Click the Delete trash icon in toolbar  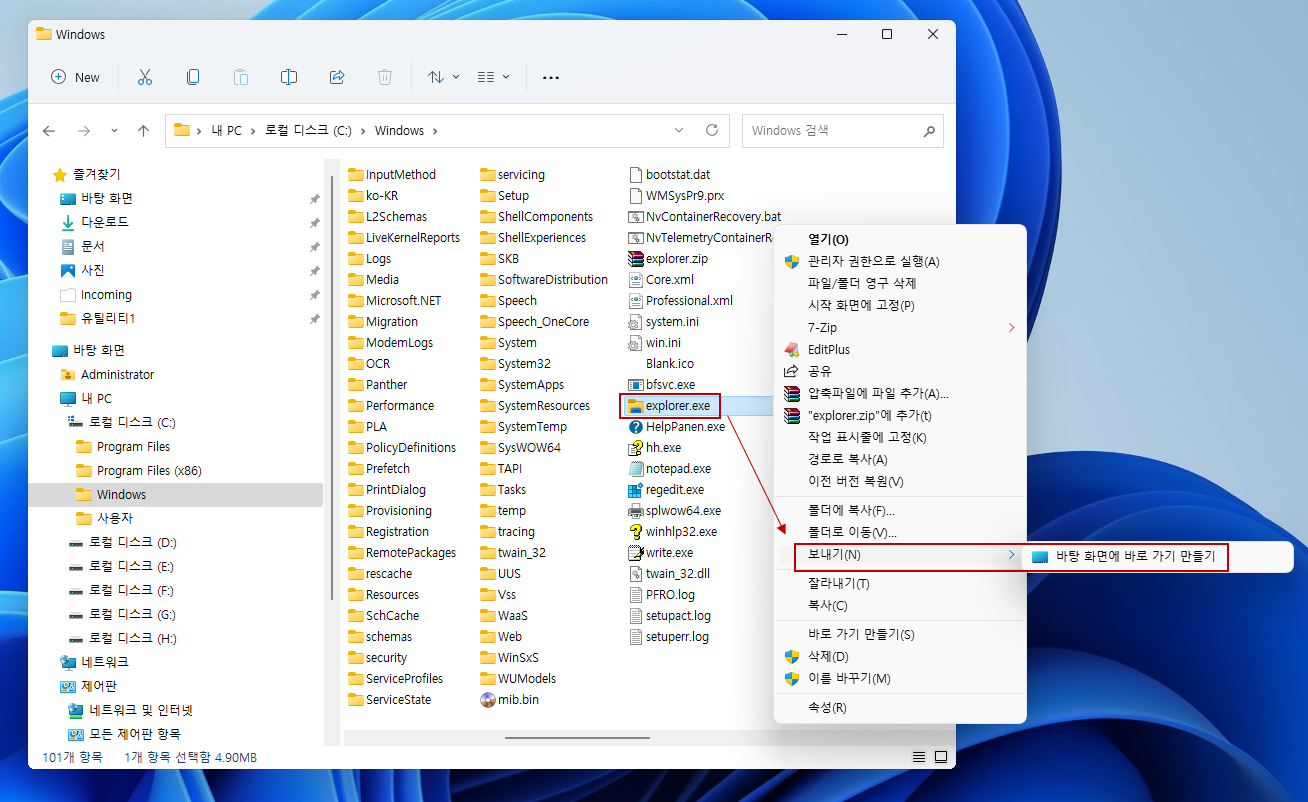coord(385,77)
